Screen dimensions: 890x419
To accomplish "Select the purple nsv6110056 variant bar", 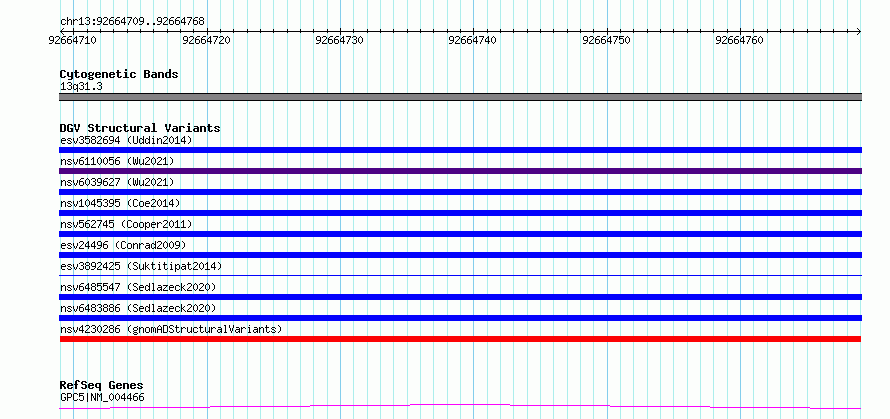I will [460, 171].
